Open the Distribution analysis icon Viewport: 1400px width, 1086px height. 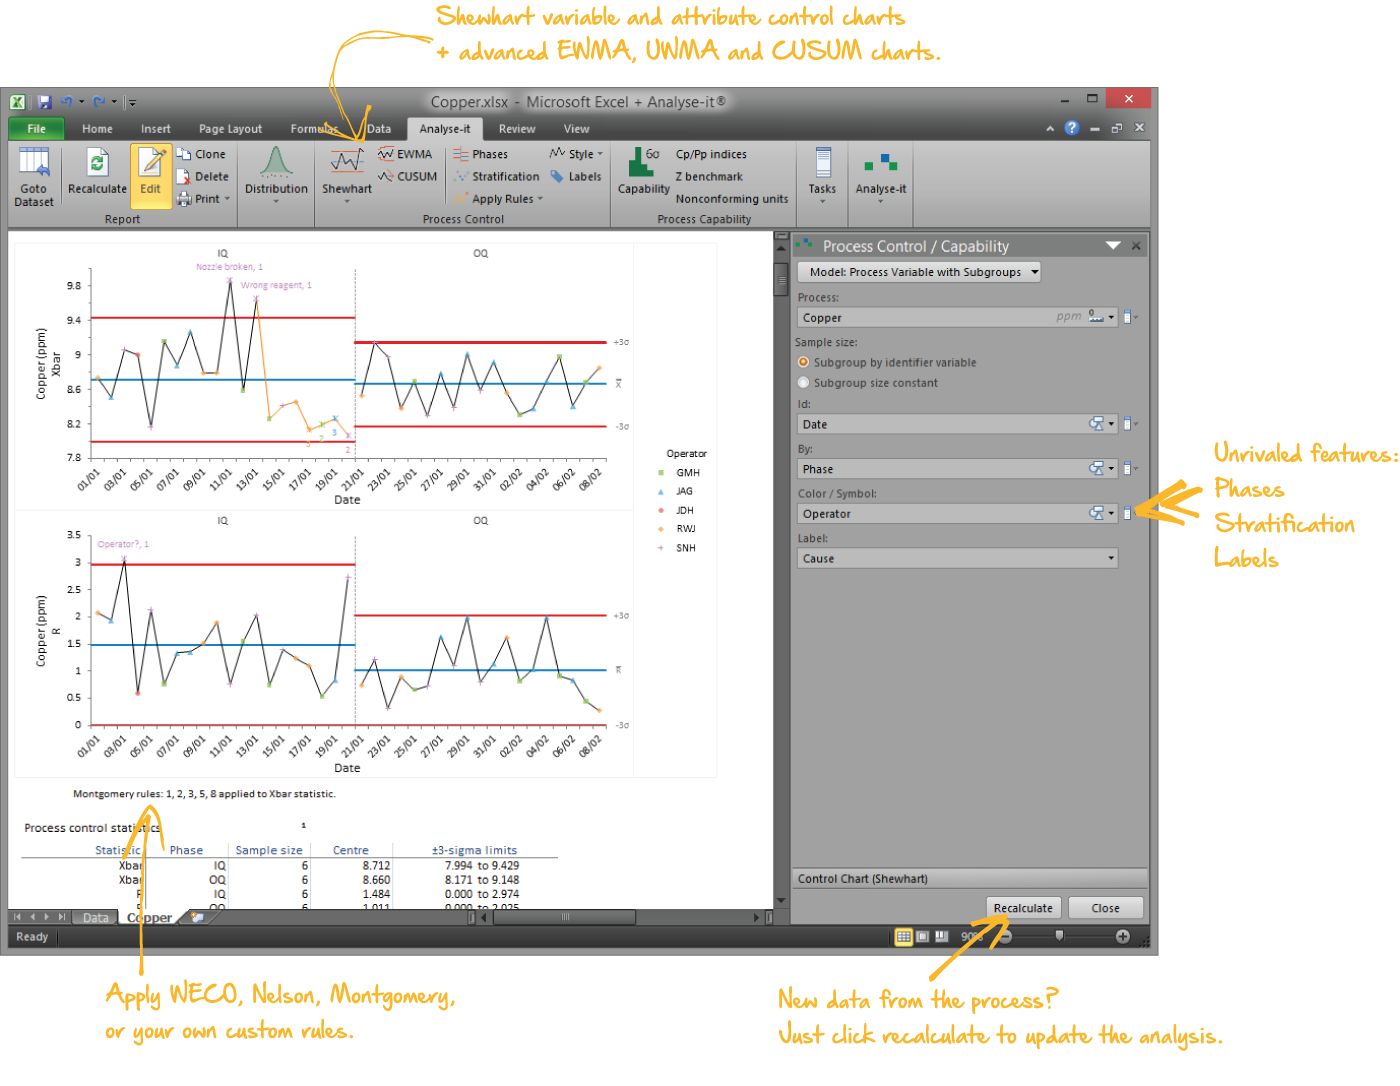276,162
